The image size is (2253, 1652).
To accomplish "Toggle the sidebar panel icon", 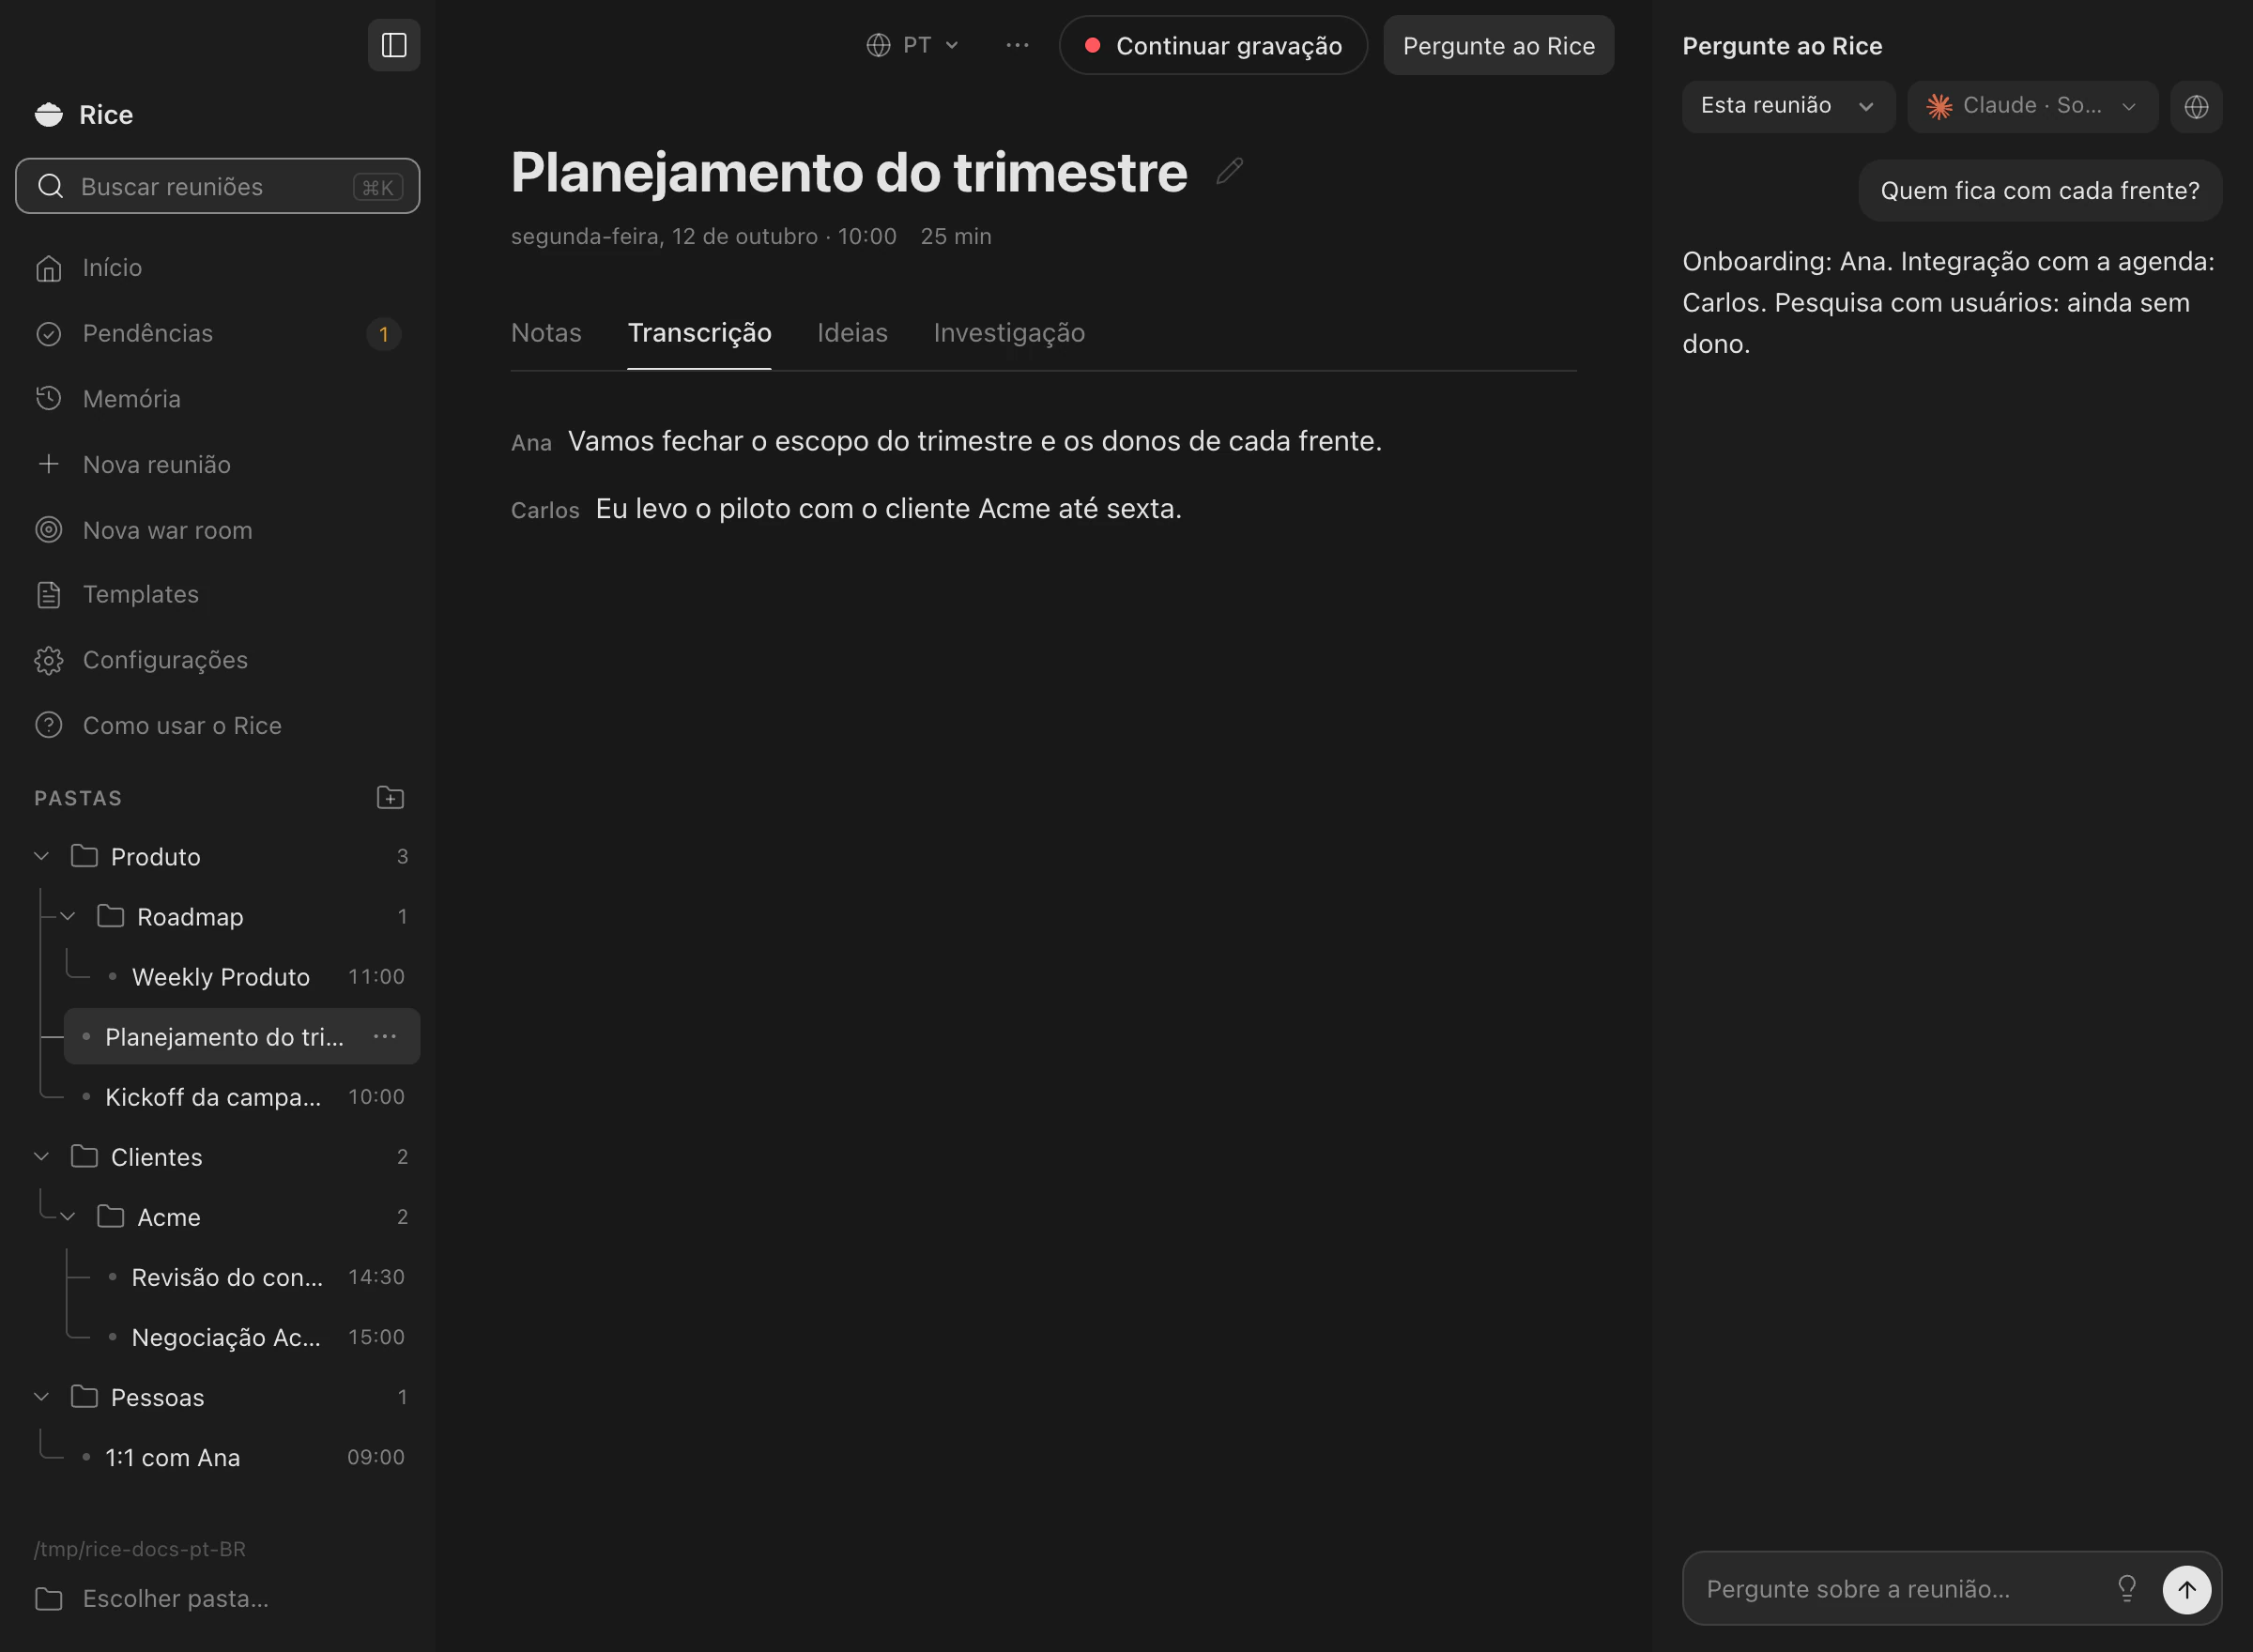I will [x=394, y=45].
